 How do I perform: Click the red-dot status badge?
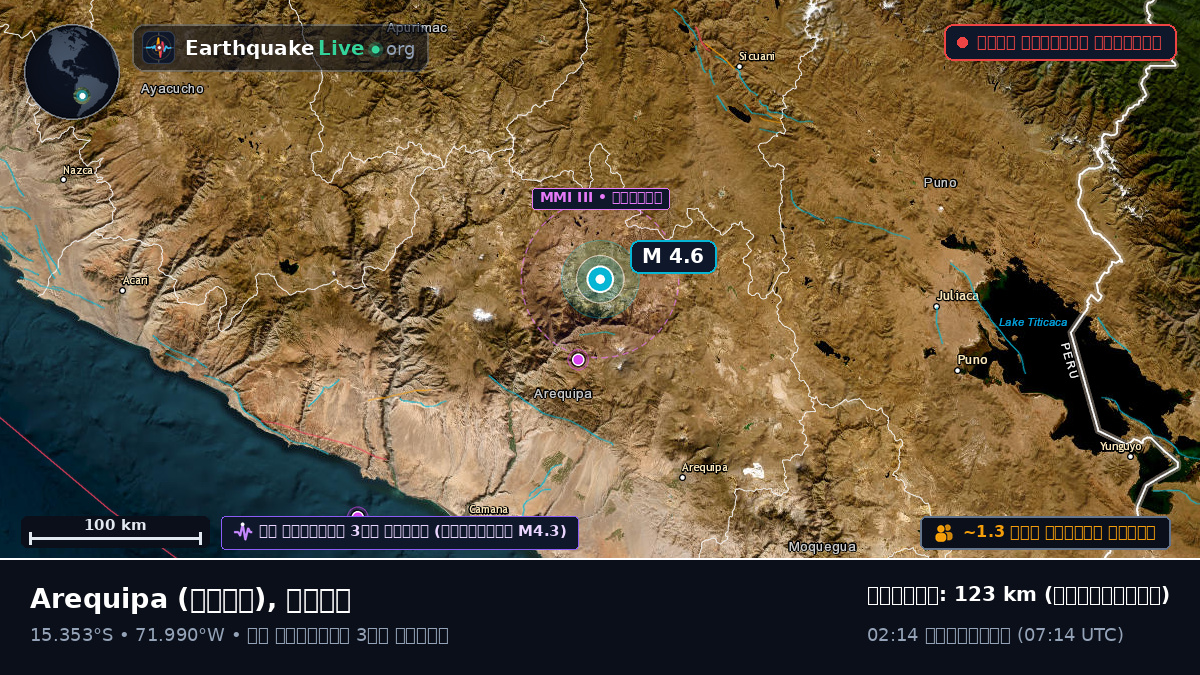1060,42
